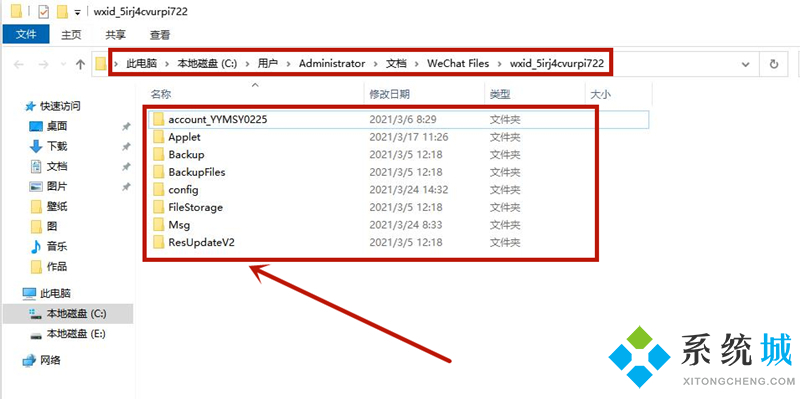Sort by the 名称 column header
Image resolution: width=800 pixels, height=399 pixels.
click(160, 94)
